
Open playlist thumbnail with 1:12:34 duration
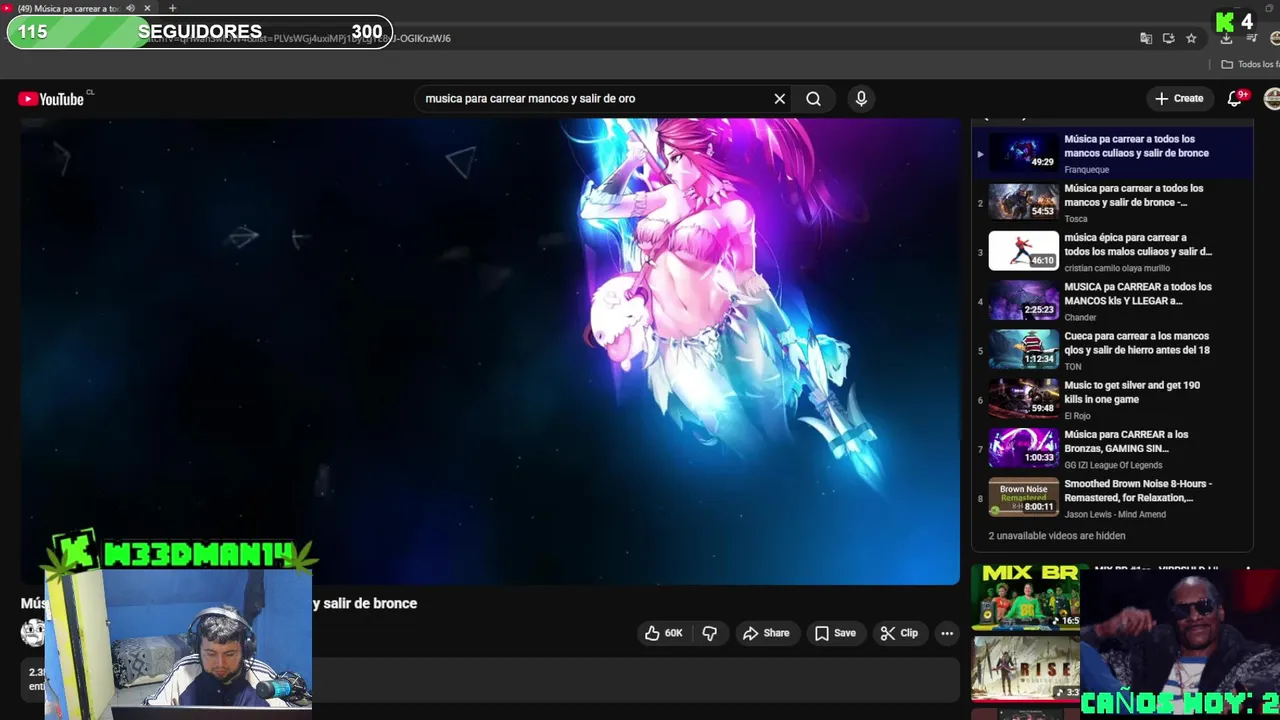1023,349
